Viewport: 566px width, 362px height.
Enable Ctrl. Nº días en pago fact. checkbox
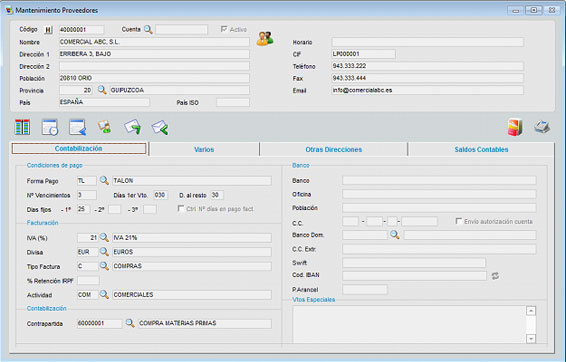[x=181, y=209]
